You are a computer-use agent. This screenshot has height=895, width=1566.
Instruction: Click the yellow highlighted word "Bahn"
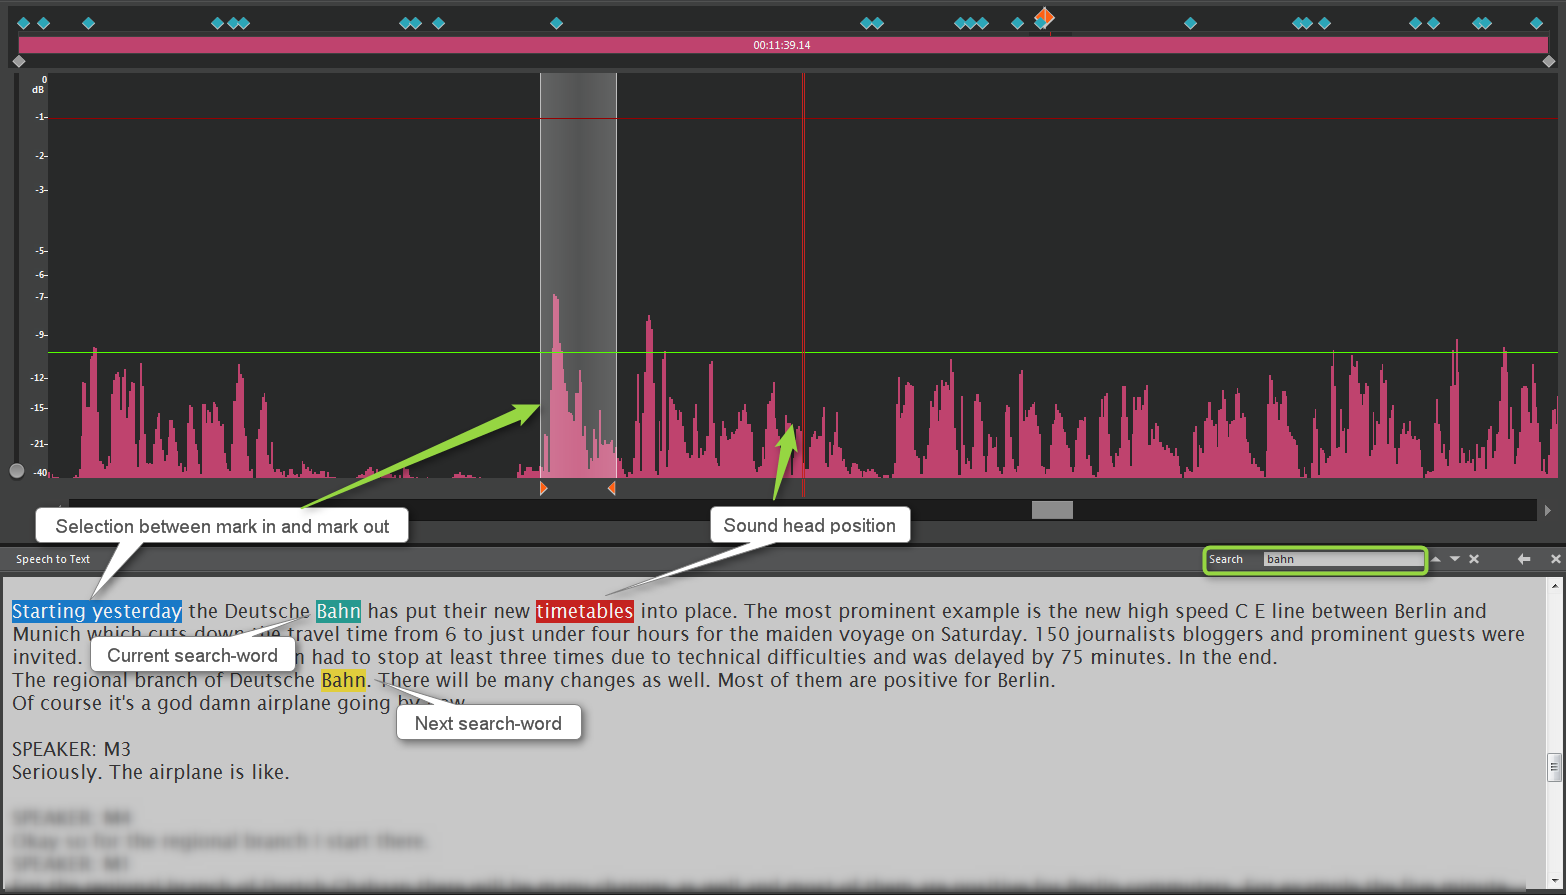tap(343, 680)
